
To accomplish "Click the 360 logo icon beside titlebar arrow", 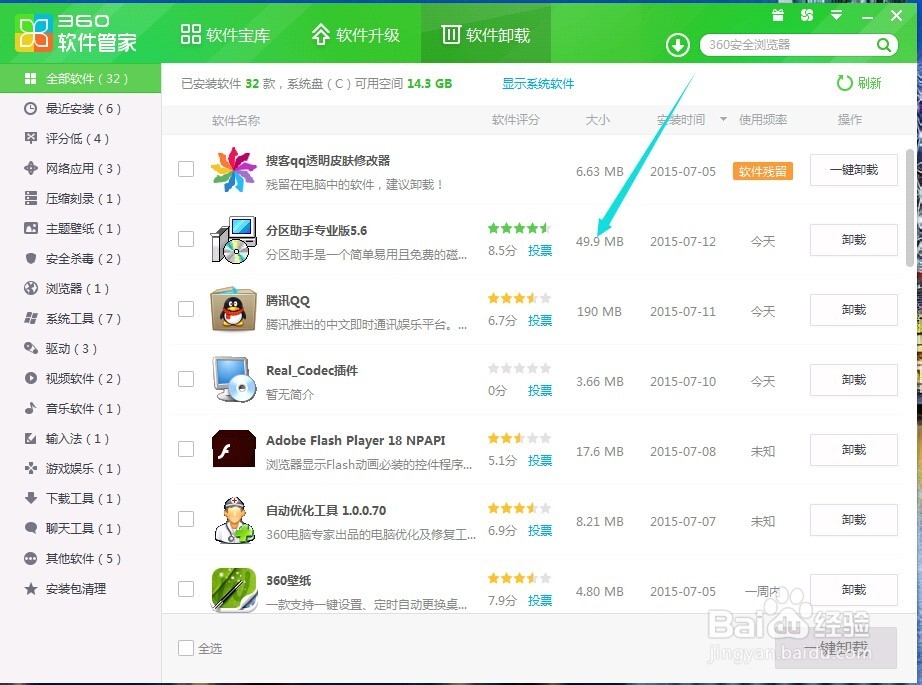I will [x=806, y=15].
